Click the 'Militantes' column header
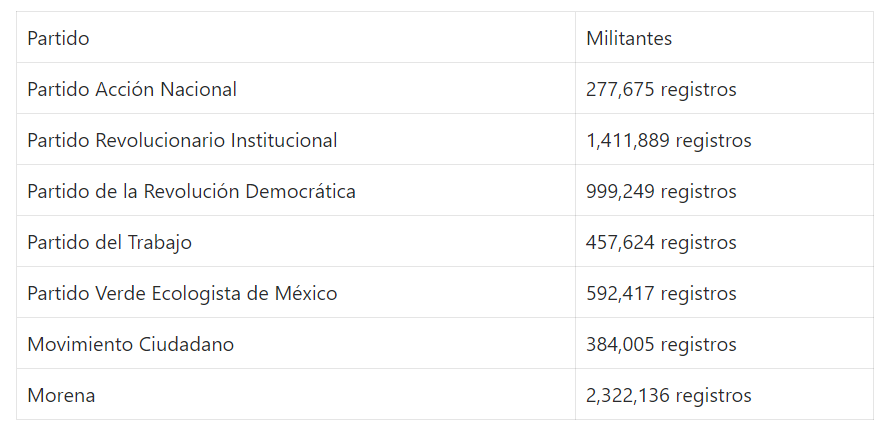This screenshot has height=444, width=892. point(629,38)
